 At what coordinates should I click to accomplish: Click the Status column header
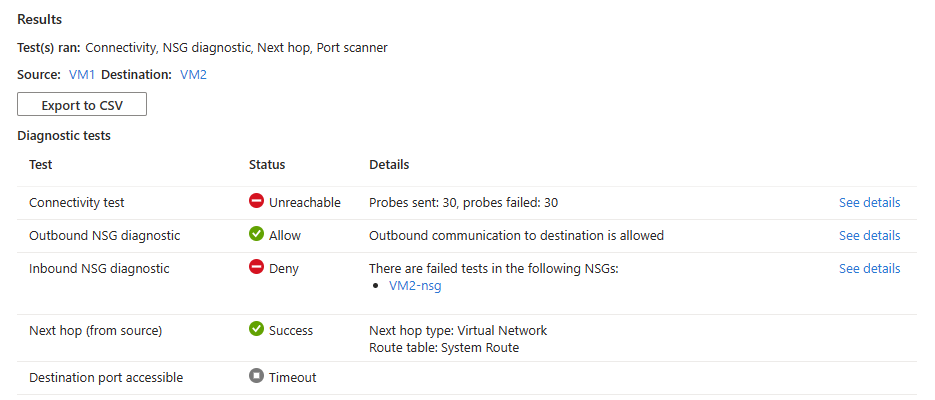point(267,164)
